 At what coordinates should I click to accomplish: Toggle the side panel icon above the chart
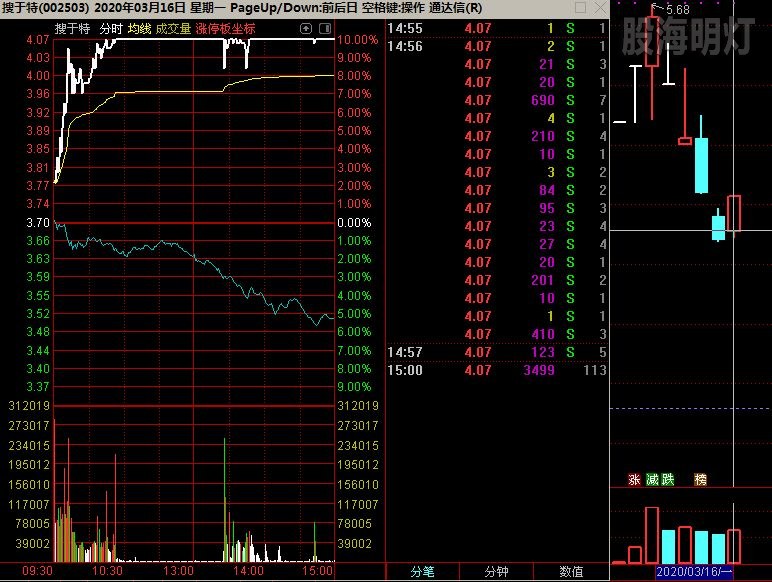[x=325, y=29]
